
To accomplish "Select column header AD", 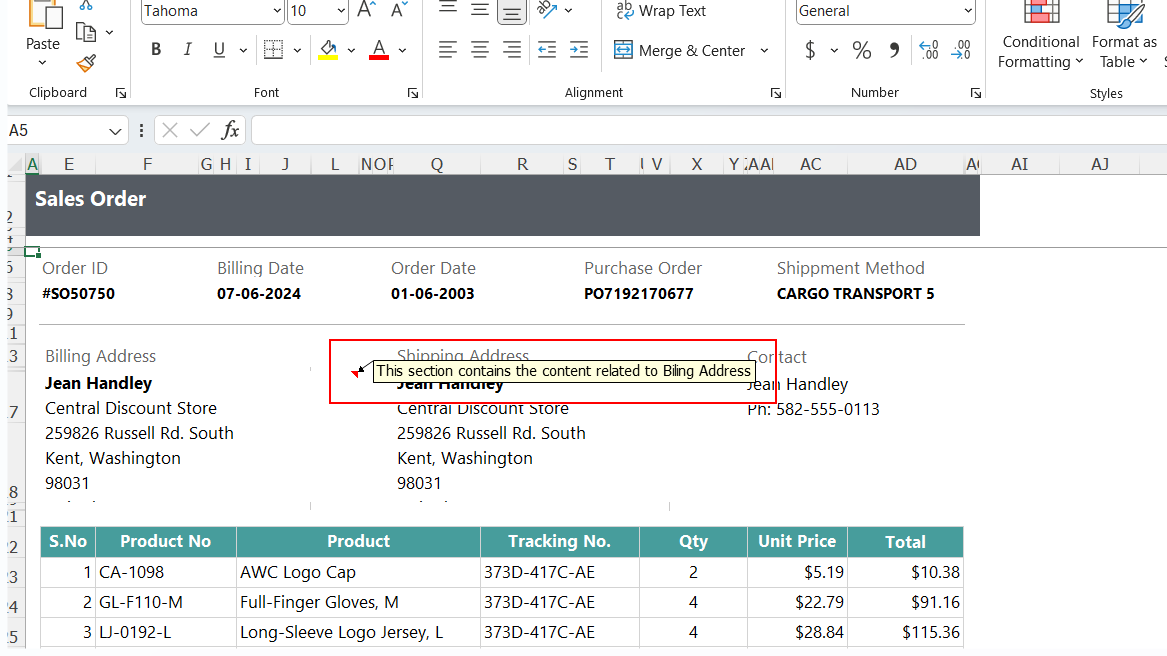I will [x=905, y=165].
